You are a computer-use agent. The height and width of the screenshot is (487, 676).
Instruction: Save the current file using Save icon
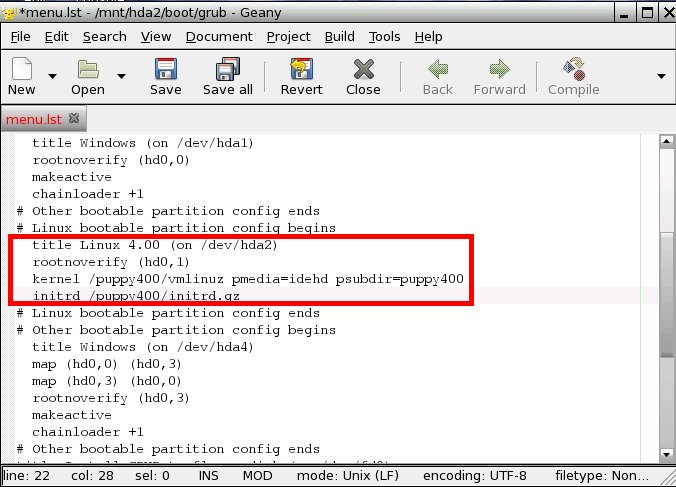pos(165,75)
